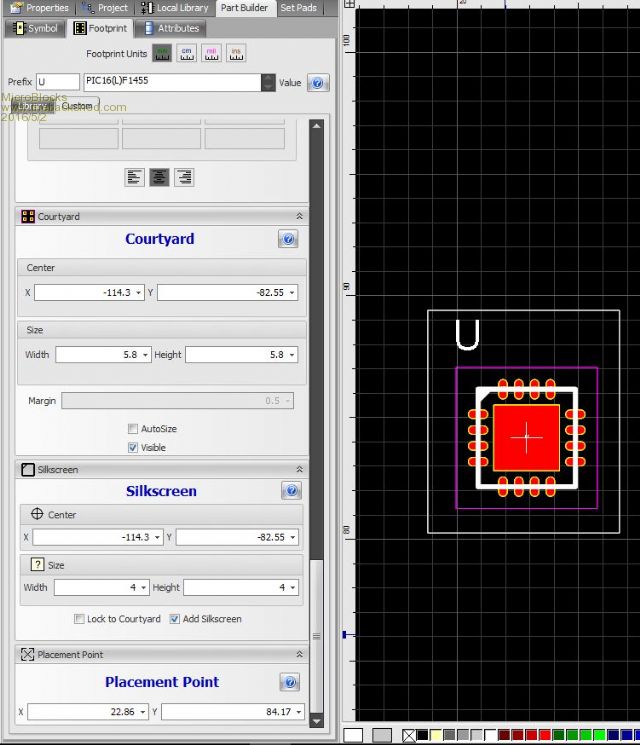Collapse the Courtyard section
The image size is (640, 745).
pyautogui.click(x=298, y=216)
